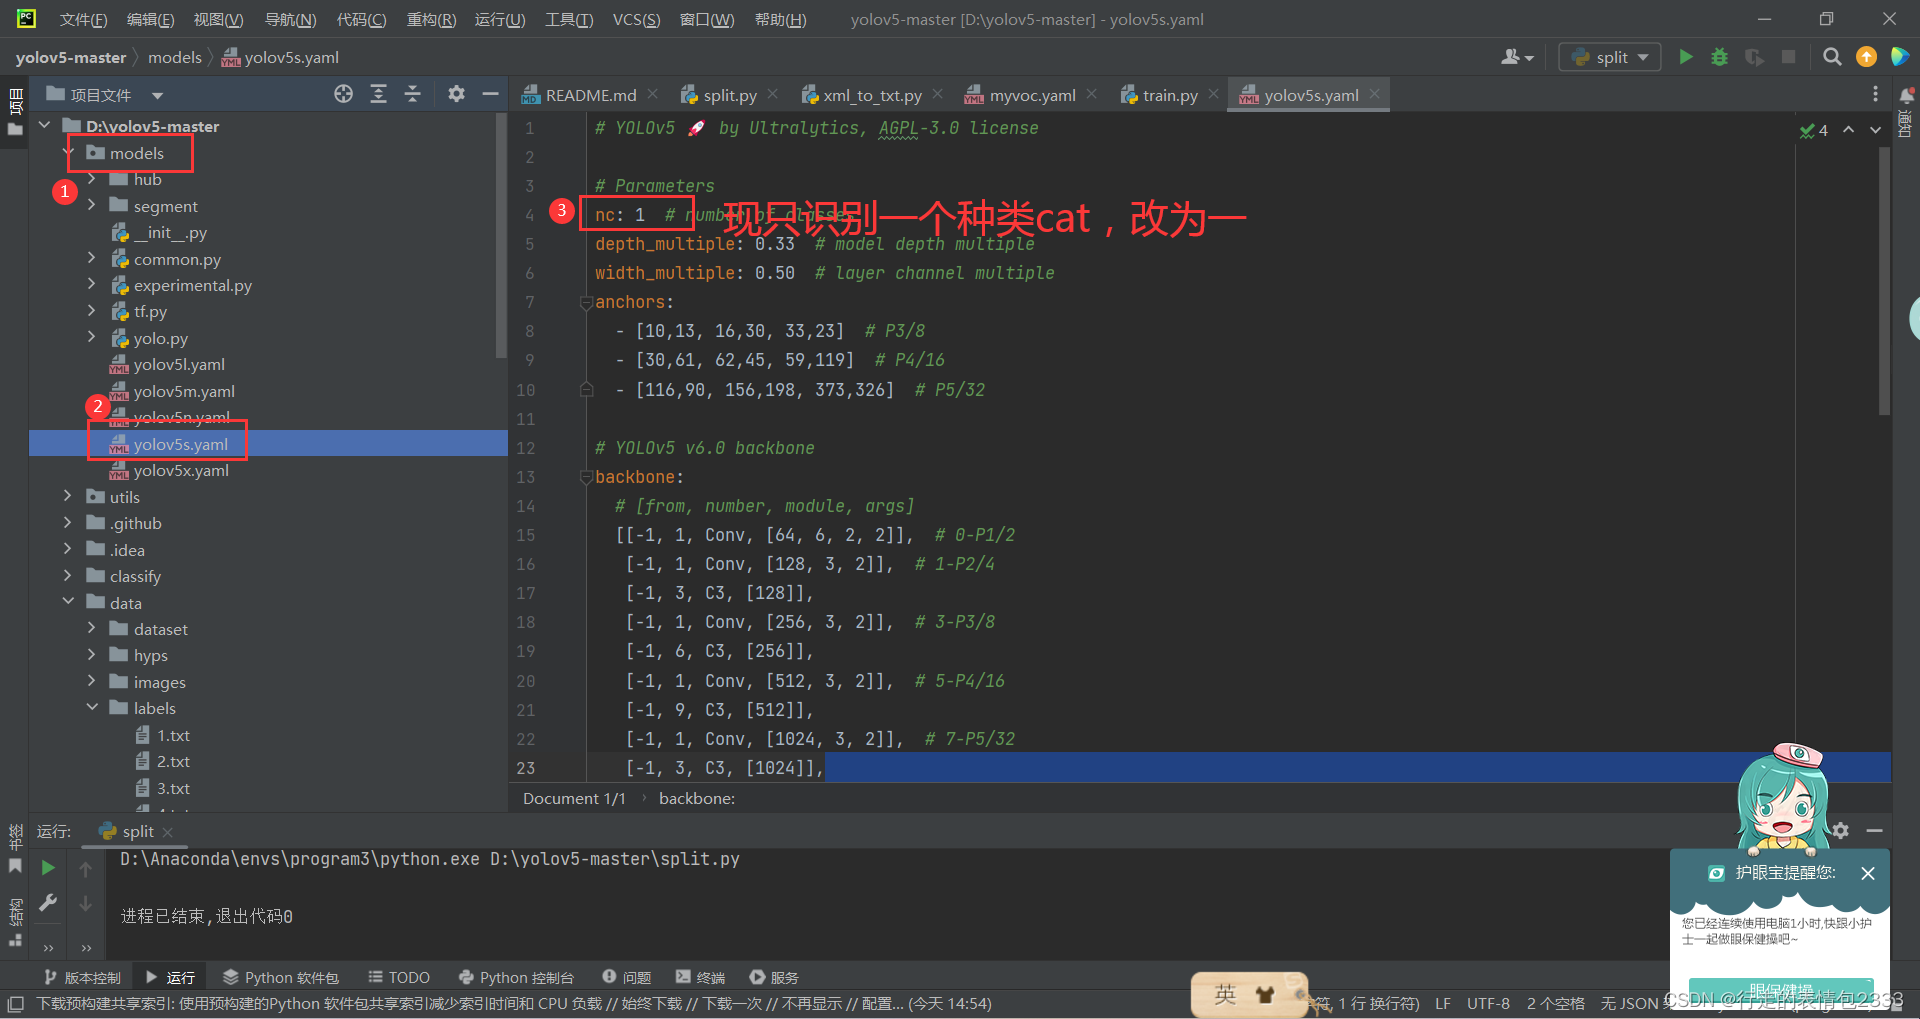
Task: Collapse the models folder in the project tree
Action: point(68,153)
